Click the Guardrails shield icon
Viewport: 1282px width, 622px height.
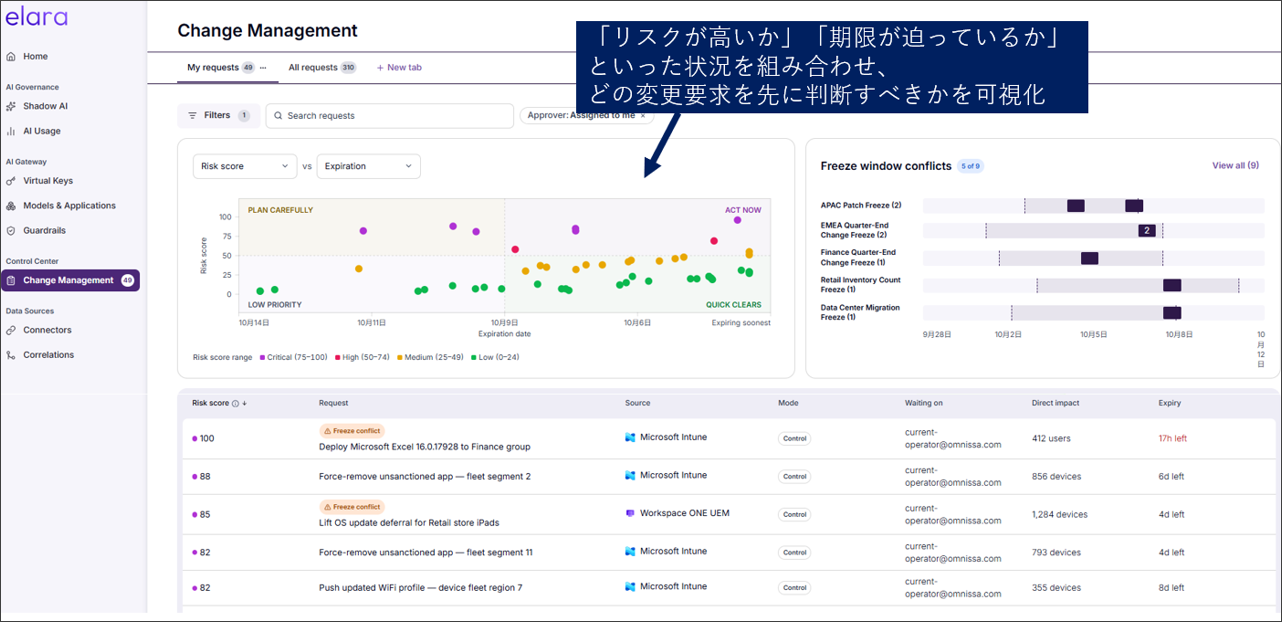point(12,231)
